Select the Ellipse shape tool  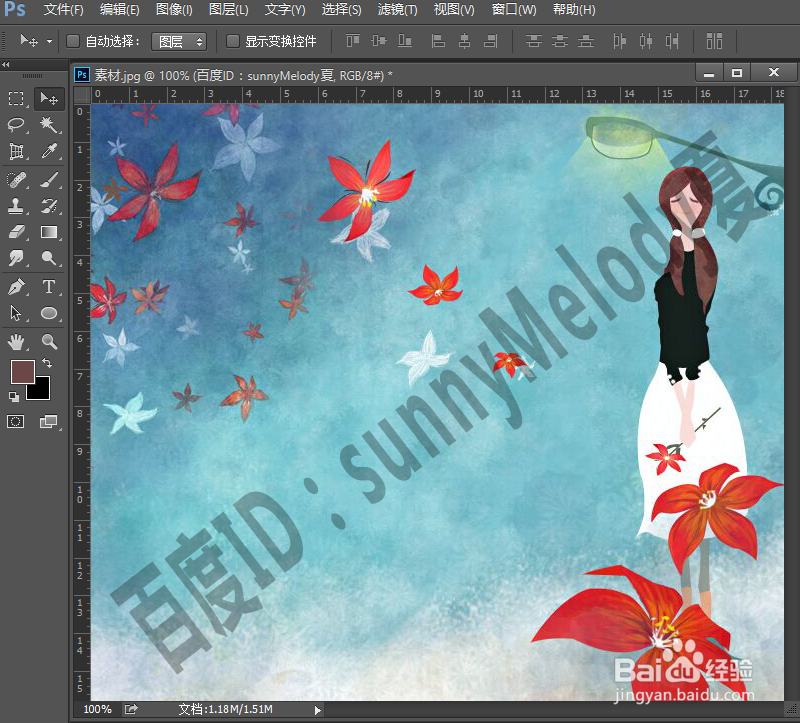pos(49,313)
